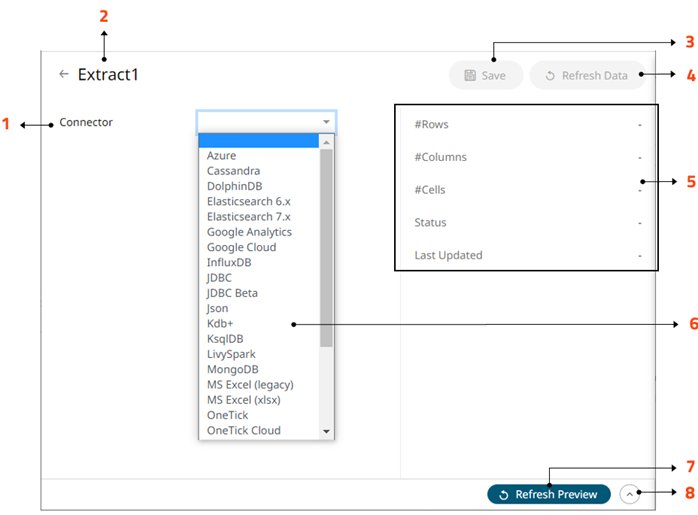Click the dropdown list scroll-up arrow
The width and height of the screenshot is (698, 515).
pos(326,142)
